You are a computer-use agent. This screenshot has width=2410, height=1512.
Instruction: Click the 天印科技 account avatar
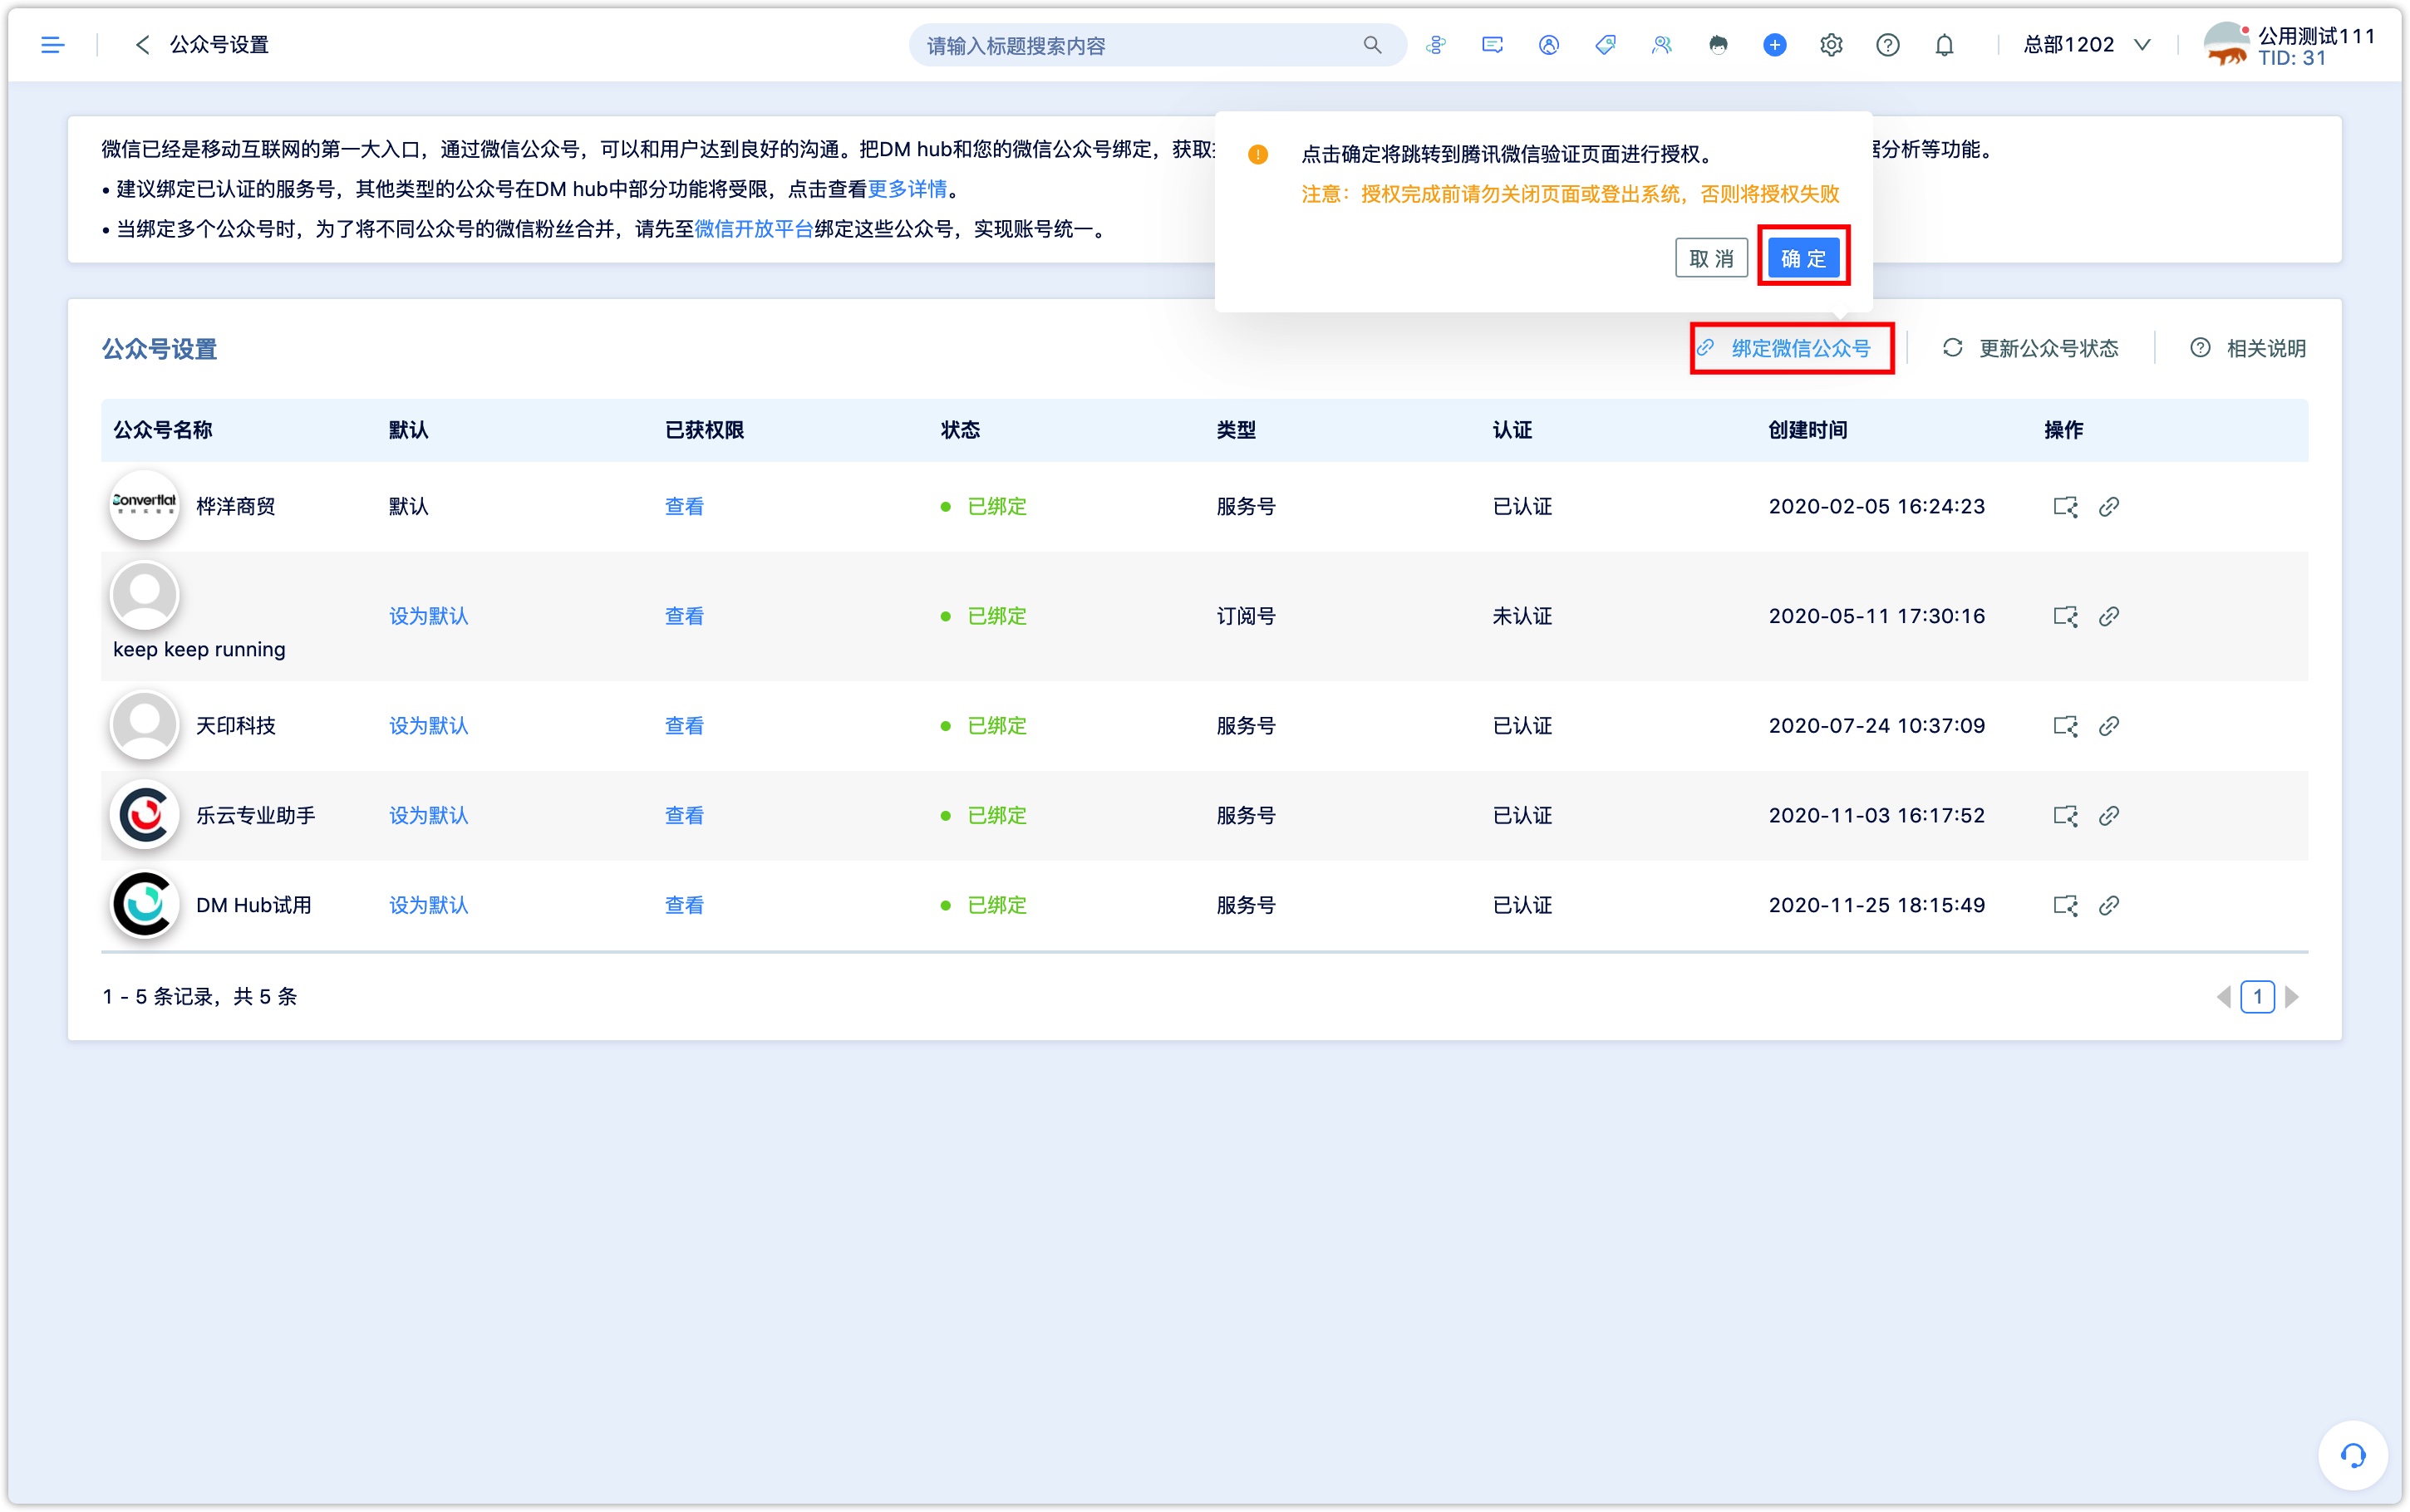pos(144,725)
